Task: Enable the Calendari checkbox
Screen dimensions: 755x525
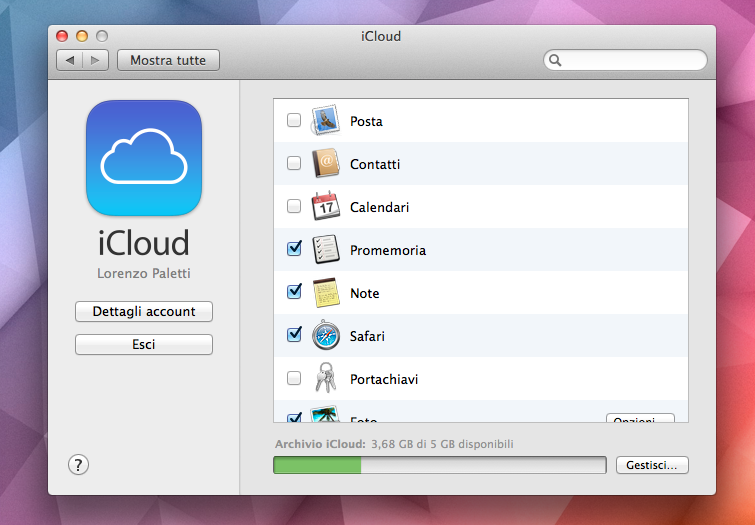Action: 294,206
